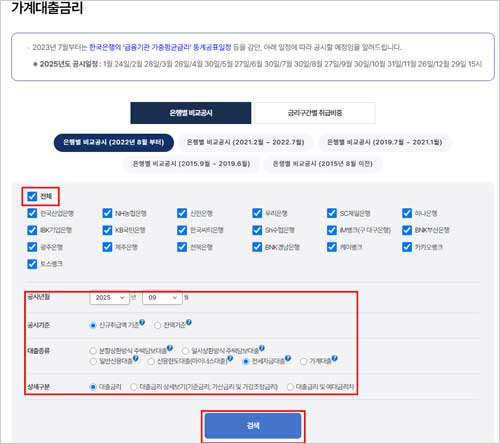The width and height of the screenshot is (500, 444).
Task: Select 대출금리 및 예대금리차 radio option
Action: tap(290, 387)
